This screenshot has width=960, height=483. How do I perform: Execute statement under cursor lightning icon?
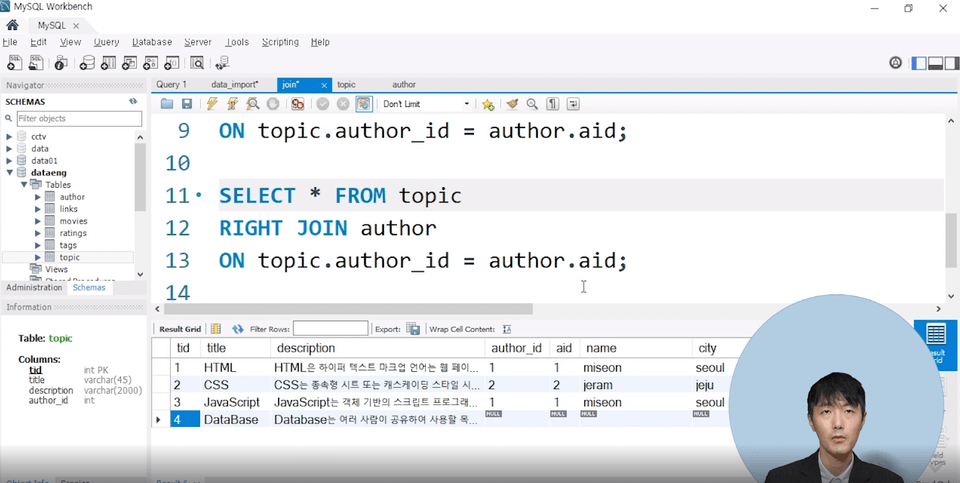233,104
